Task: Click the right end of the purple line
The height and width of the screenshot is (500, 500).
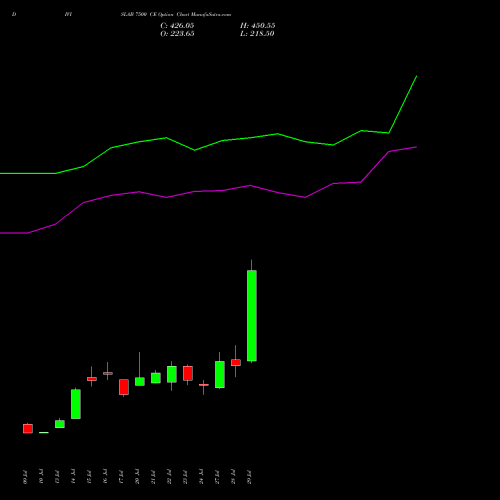Action: pos(416,147)
